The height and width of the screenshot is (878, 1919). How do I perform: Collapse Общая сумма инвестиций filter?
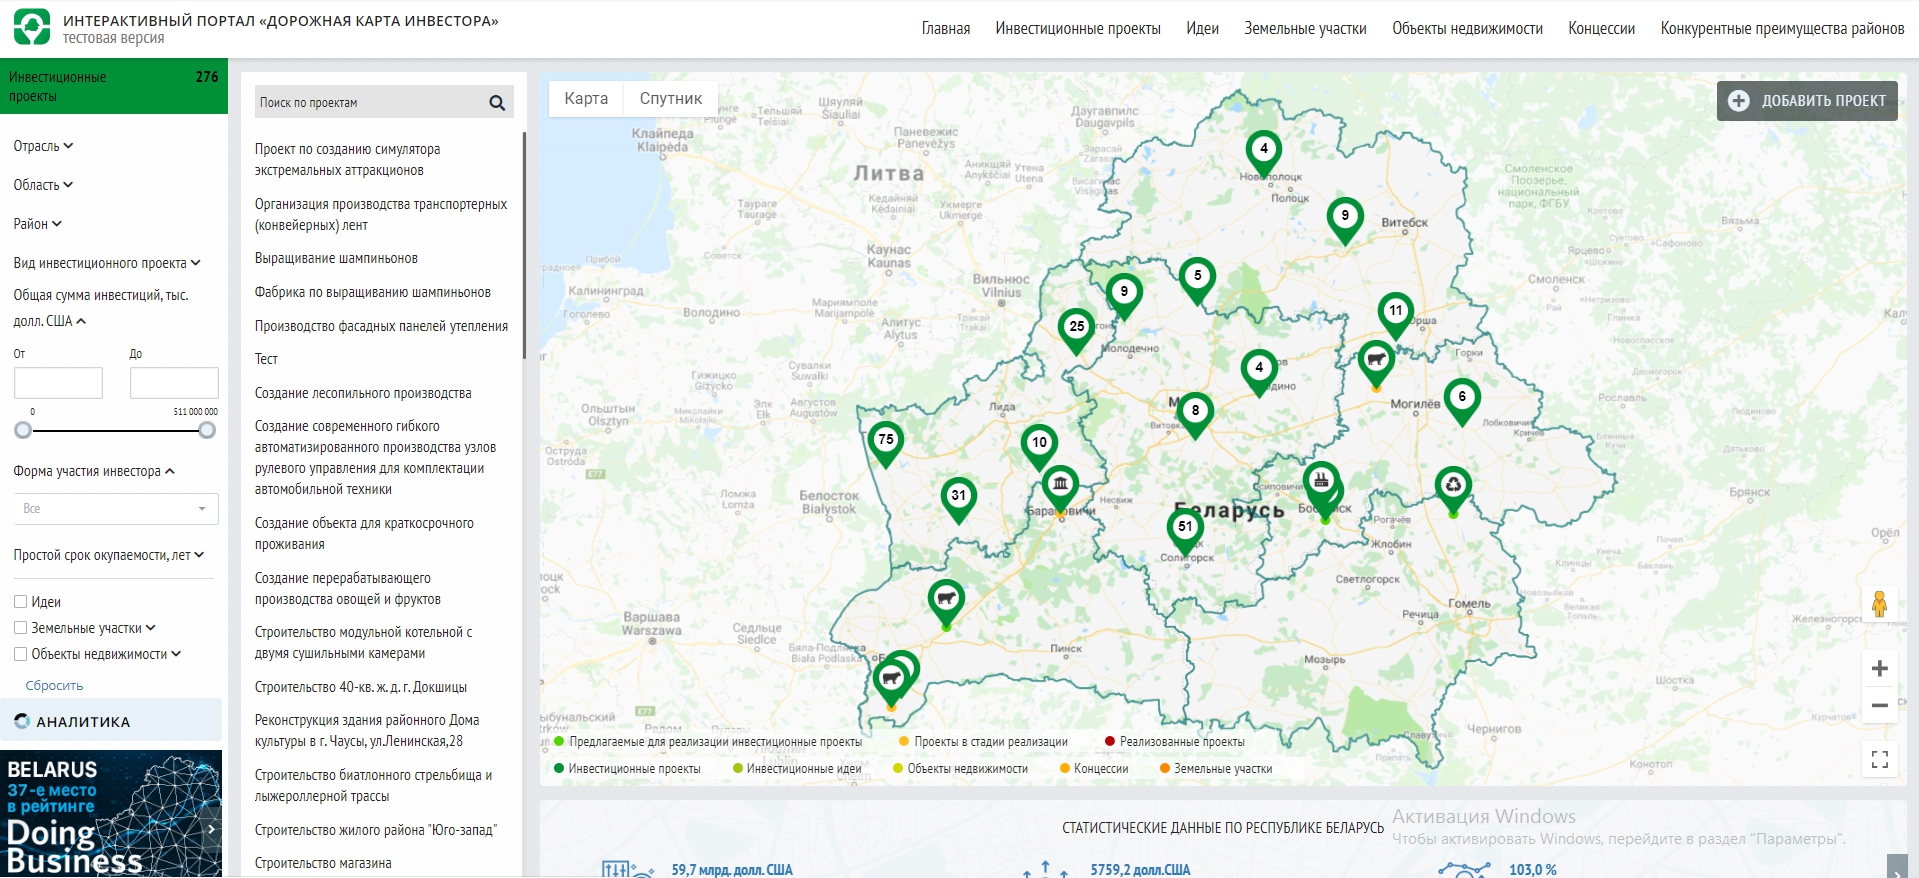(101, 308)
